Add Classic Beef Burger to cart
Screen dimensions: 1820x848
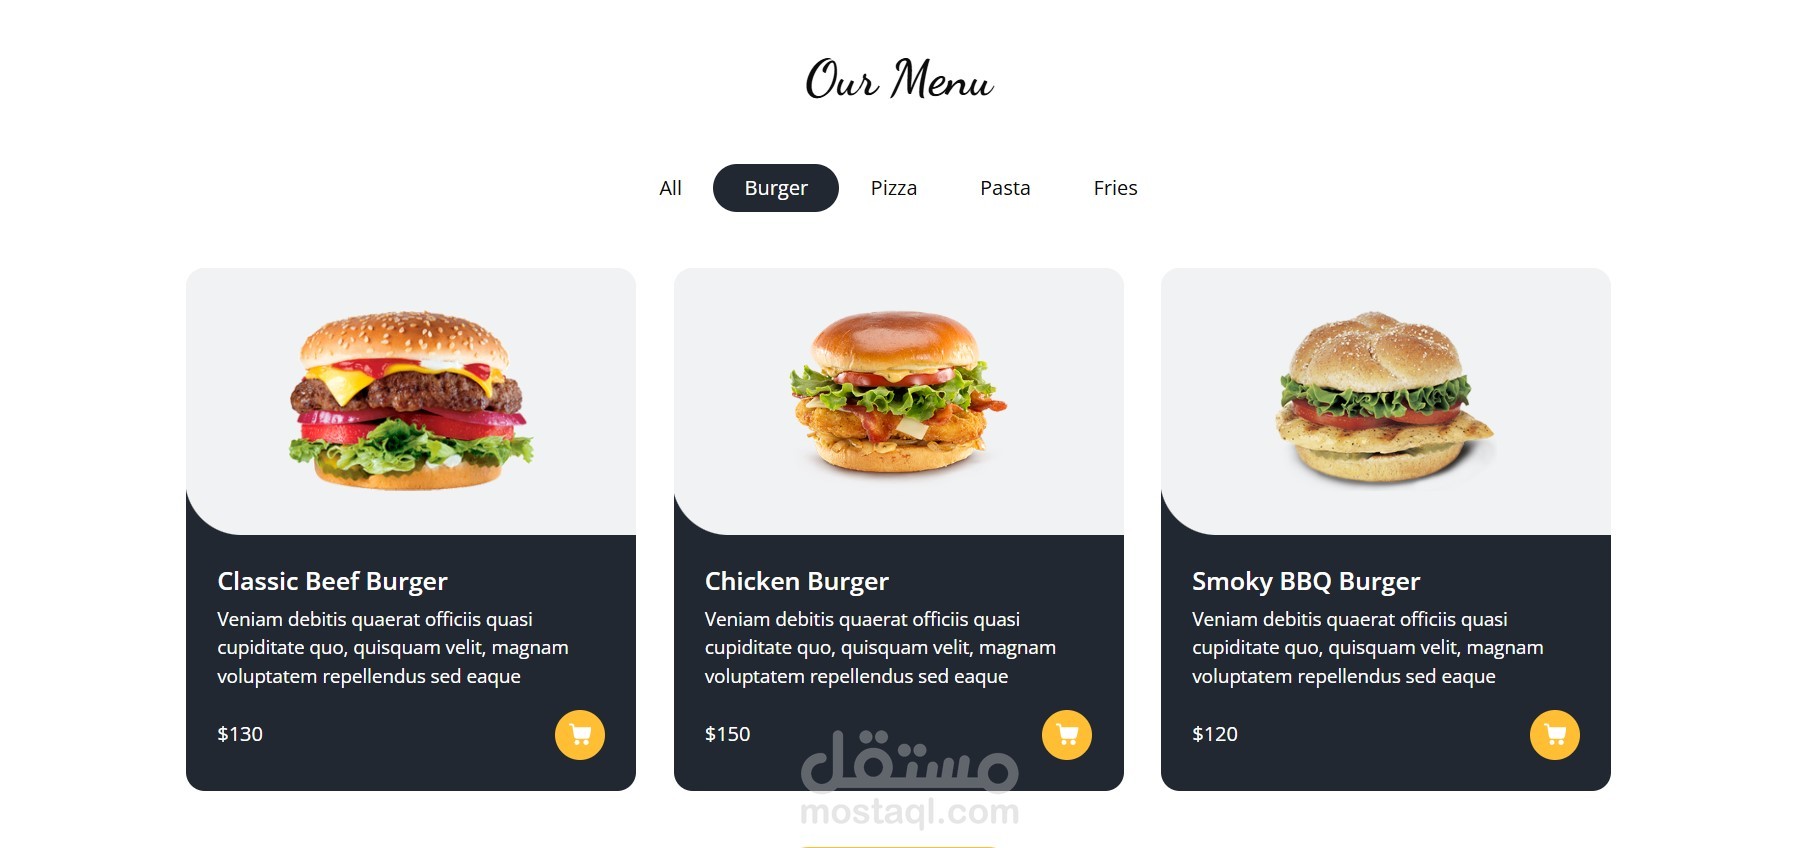580,735
